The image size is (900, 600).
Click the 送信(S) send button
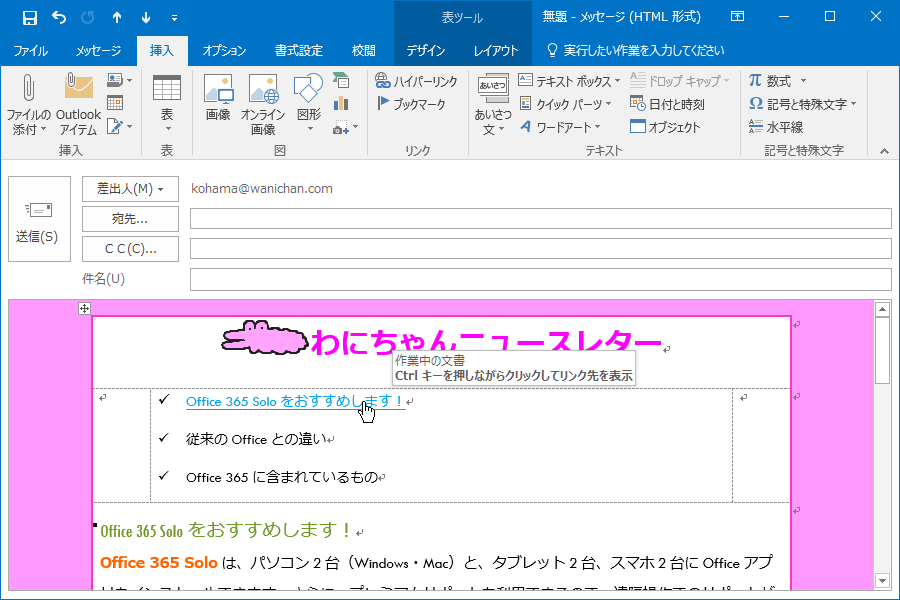click(39, 219)
